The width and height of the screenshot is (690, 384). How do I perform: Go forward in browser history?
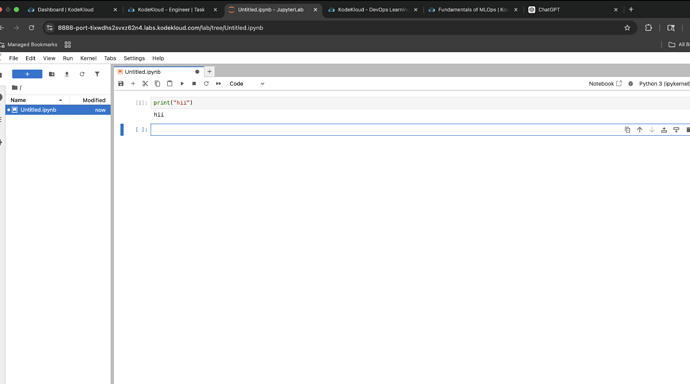[x=16, y=28]
